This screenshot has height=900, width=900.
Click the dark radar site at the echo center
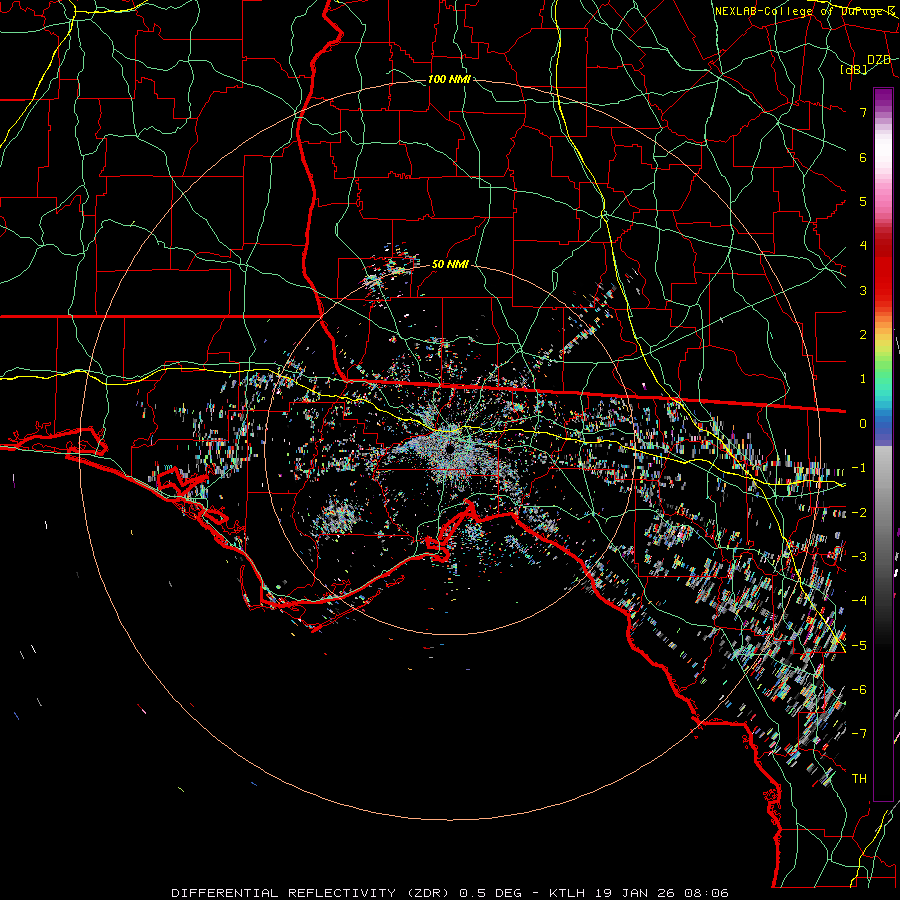451,449
